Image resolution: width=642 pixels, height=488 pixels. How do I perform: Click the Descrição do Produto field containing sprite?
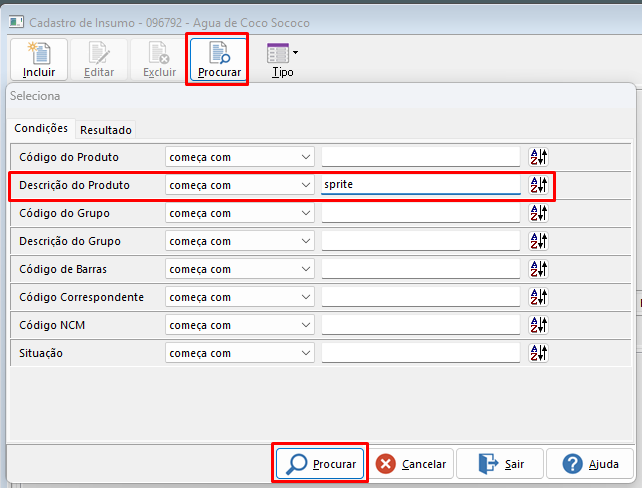pyautogui.click(x=421, y=185)
